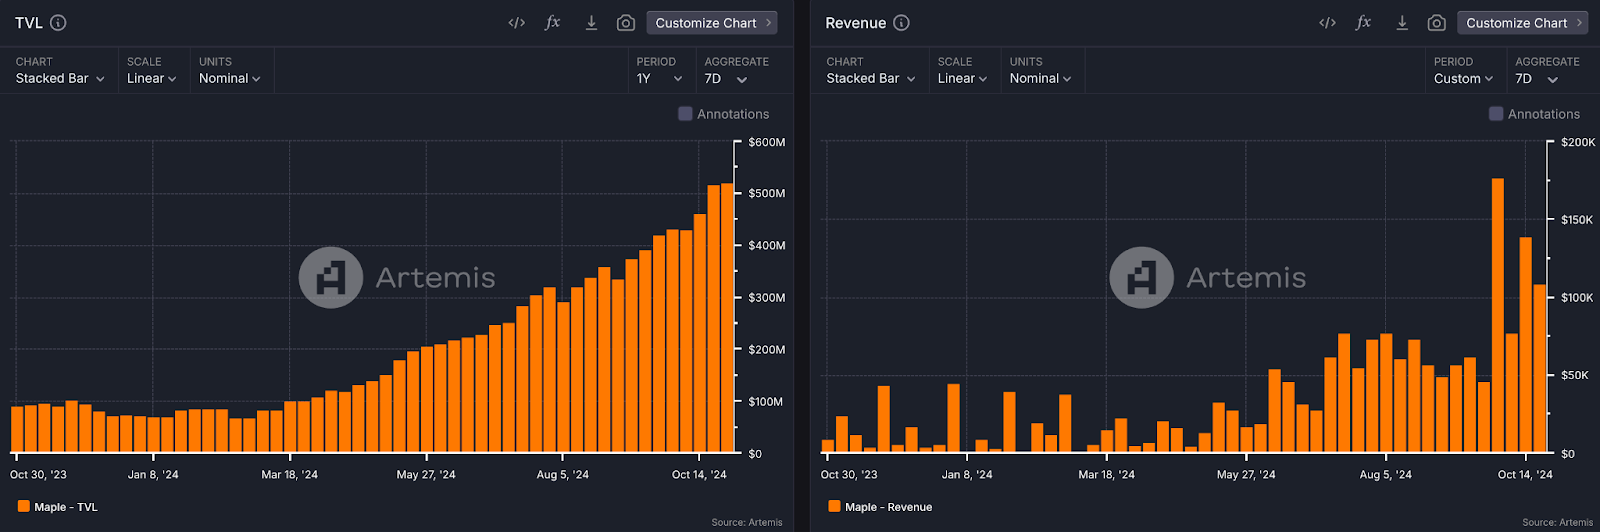Open embed code icon on Revenue chart
1600x532 pixels.
(1328, 23)
